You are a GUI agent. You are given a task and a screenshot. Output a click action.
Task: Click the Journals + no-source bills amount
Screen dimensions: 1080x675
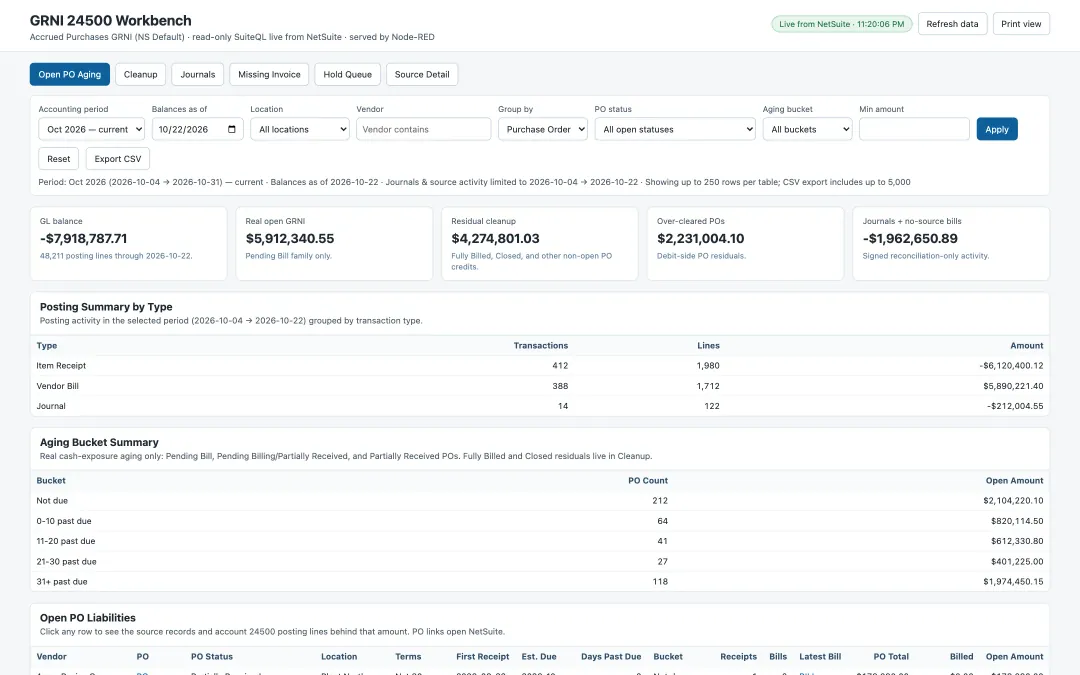[910, 238]
